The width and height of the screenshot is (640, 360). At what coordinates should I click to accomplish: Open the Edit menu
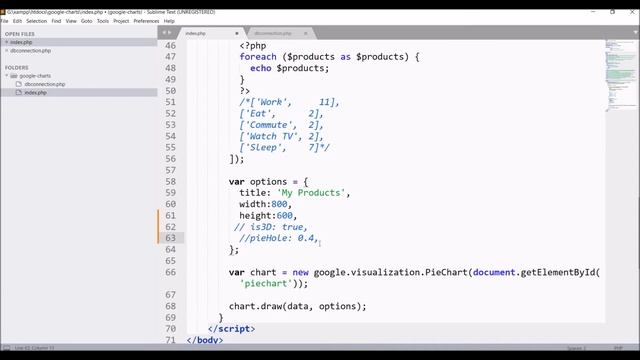[x=17, y=21]
